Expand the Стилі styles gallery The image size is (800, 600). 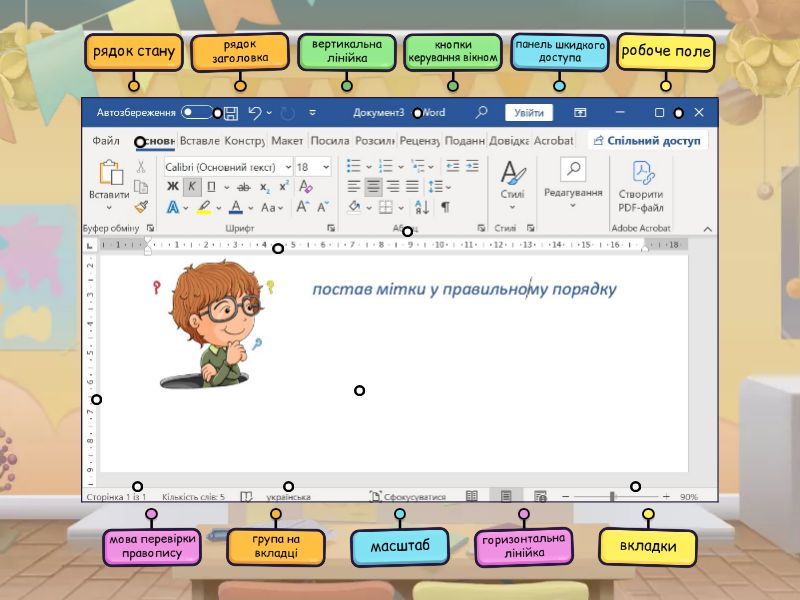tap(512, 180)
